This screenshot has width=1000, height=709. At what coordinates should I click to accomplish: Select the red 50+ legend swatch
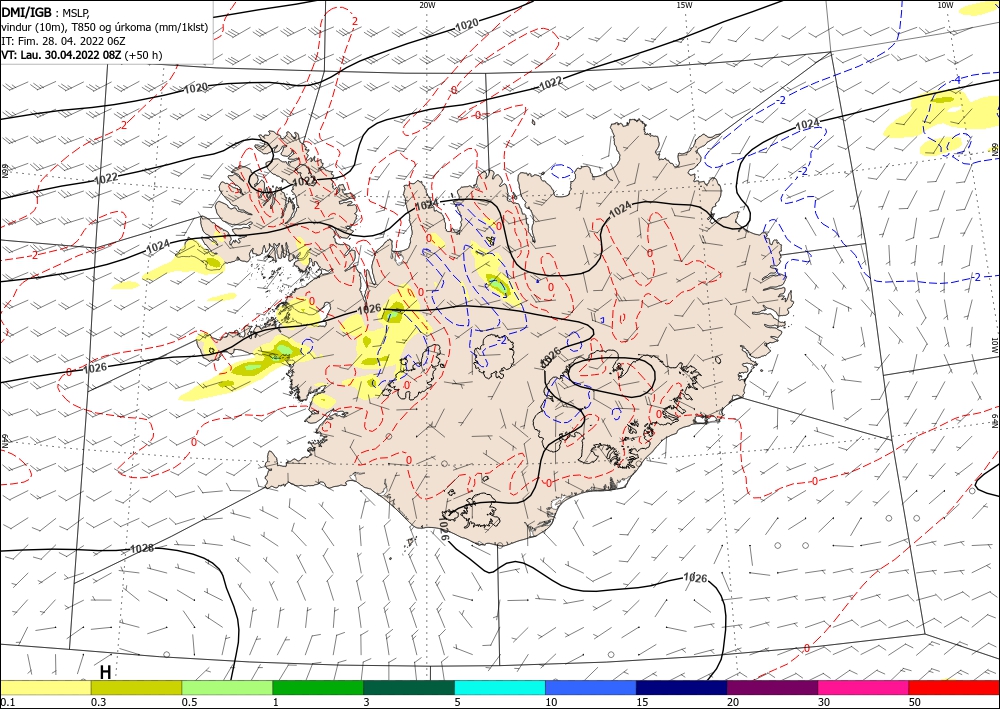pyautogui.click(x=954, y=687)
